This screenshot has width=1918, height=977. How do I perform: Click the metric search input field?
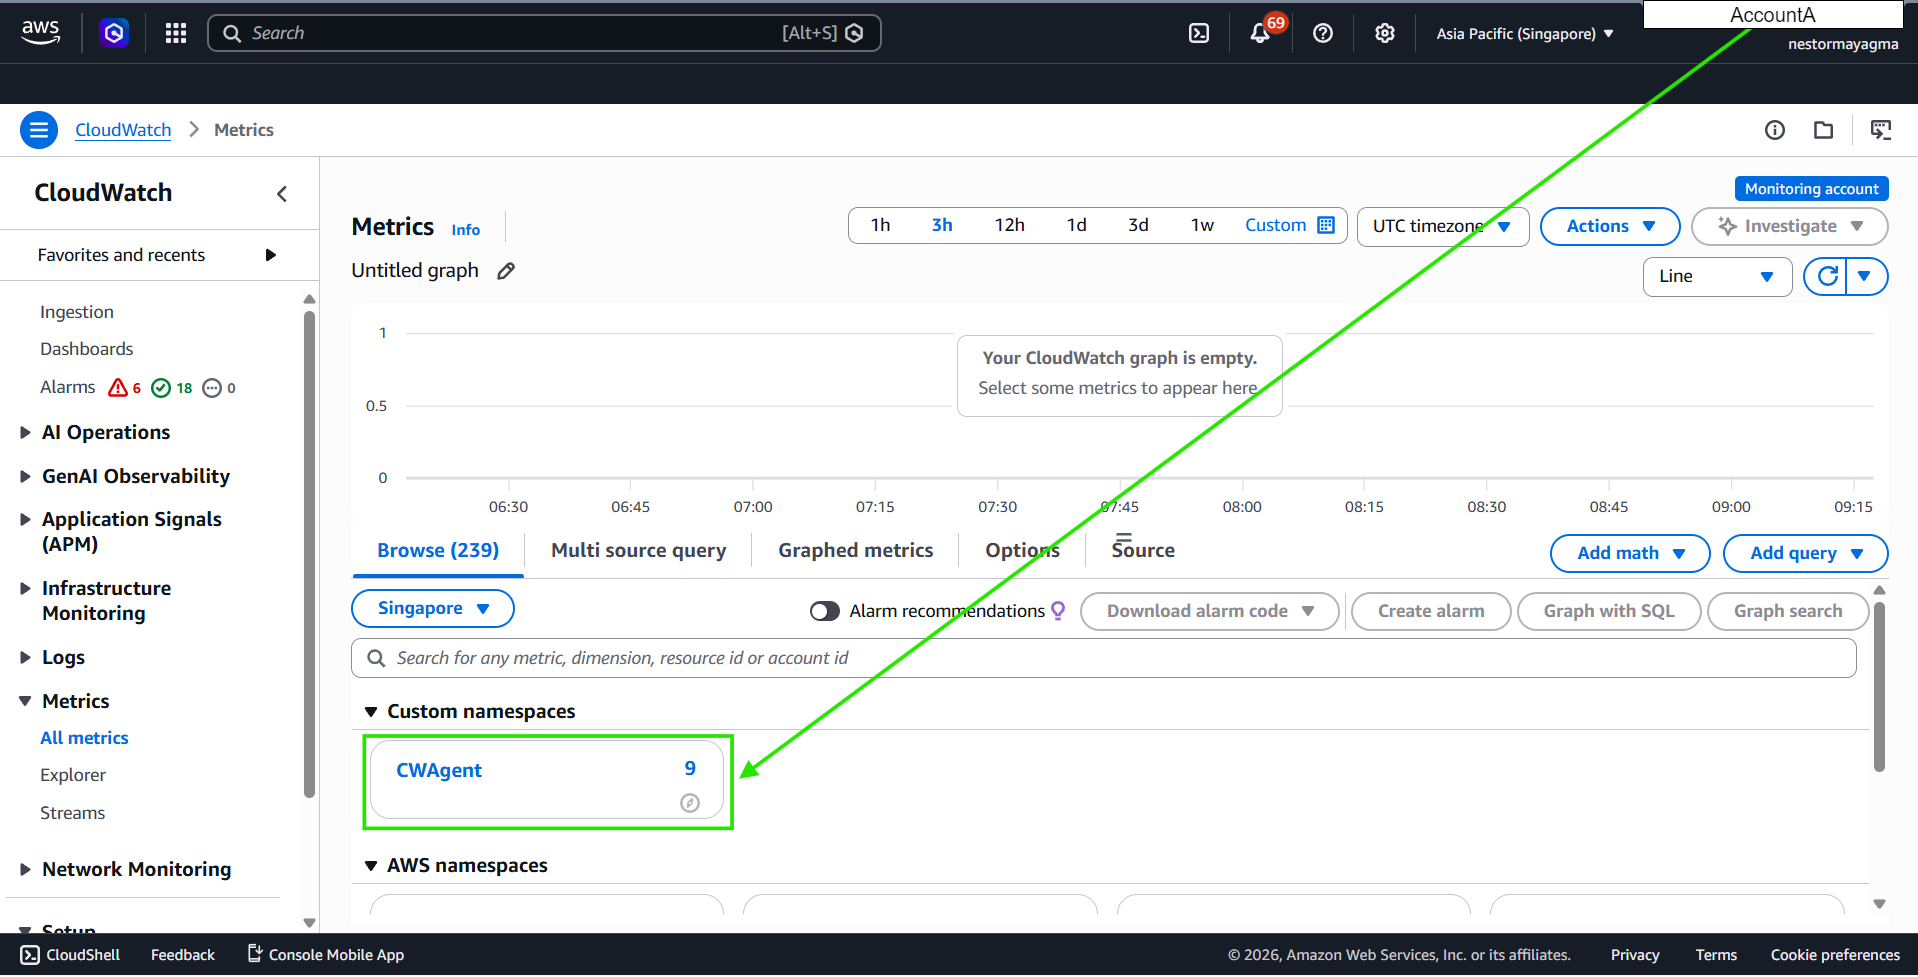(1104, 658)
